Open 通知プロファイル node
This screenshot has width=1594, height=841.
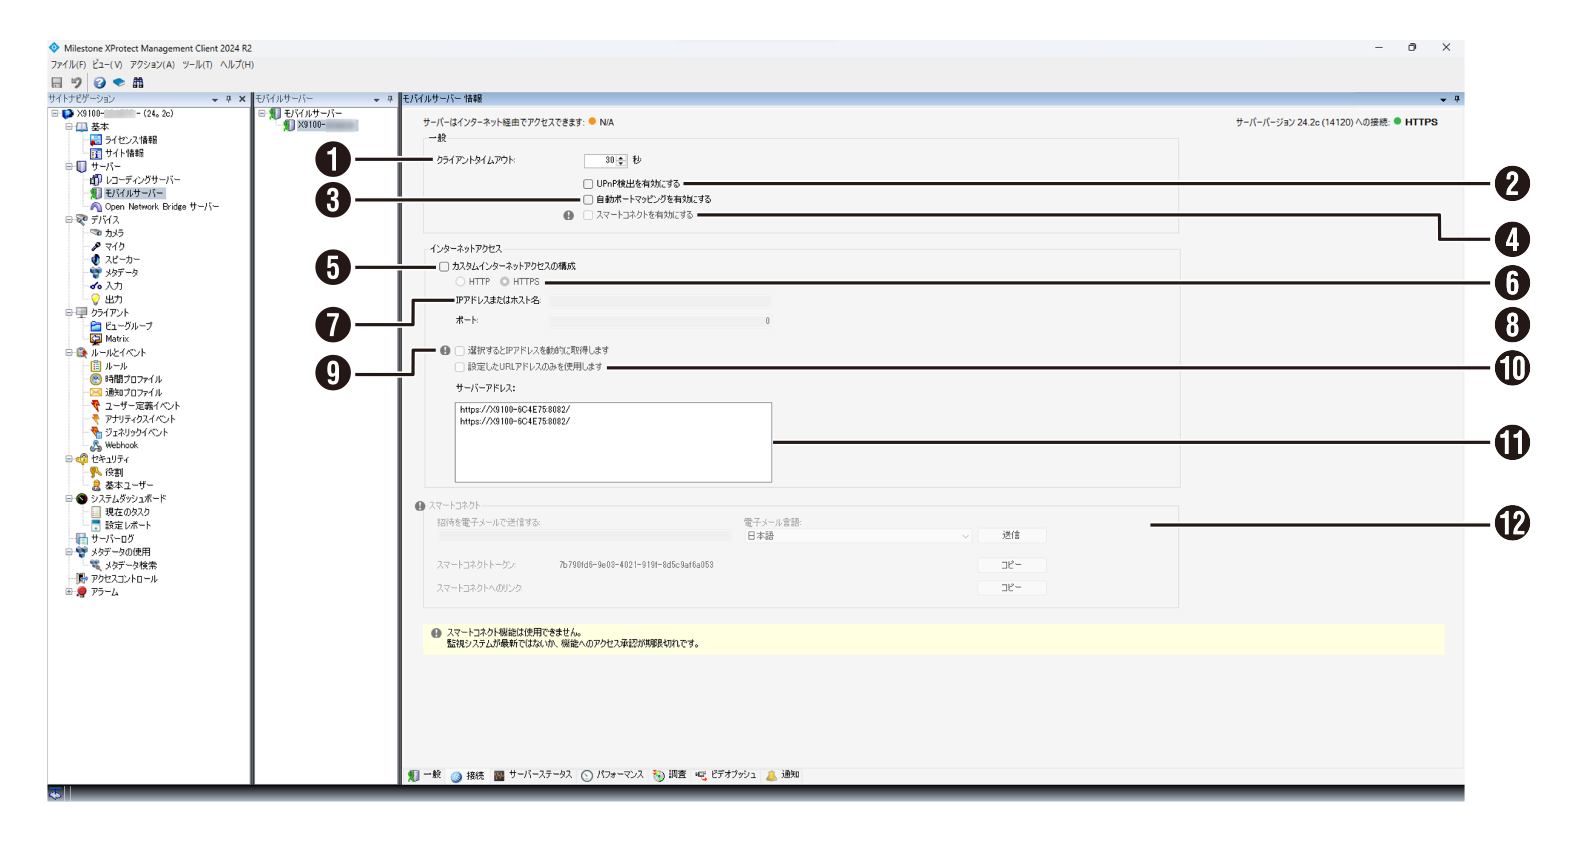click(133, 392)
